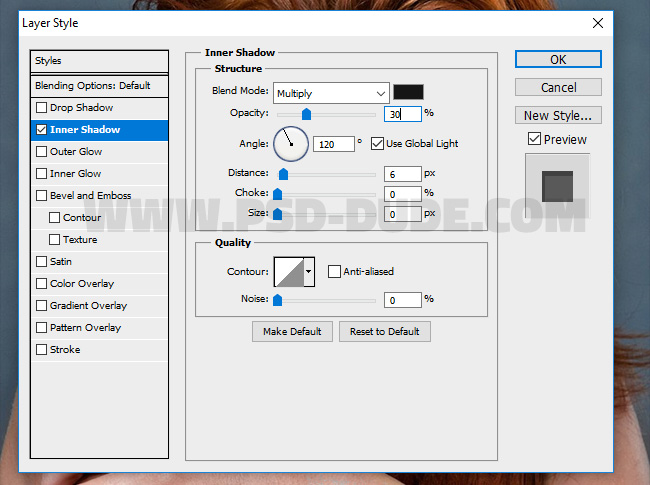Click the New Style... button
The height and width of the screenshot is (485, 650).
pos(558,115)
